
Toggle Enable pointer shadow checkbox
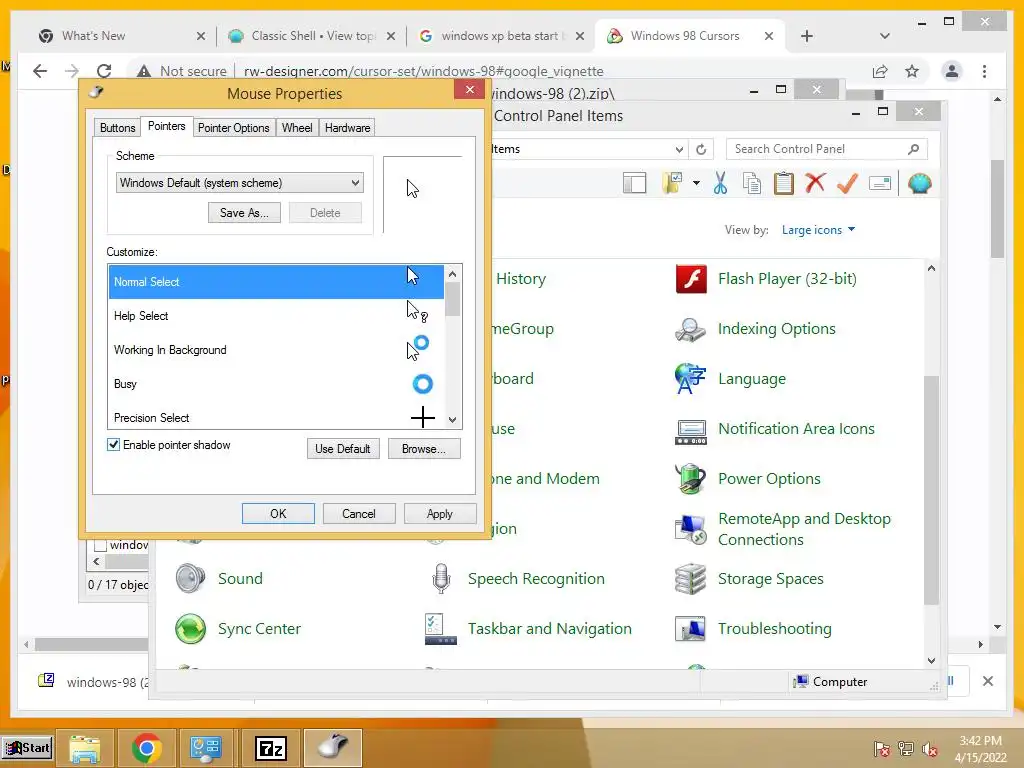pos(113,445)
